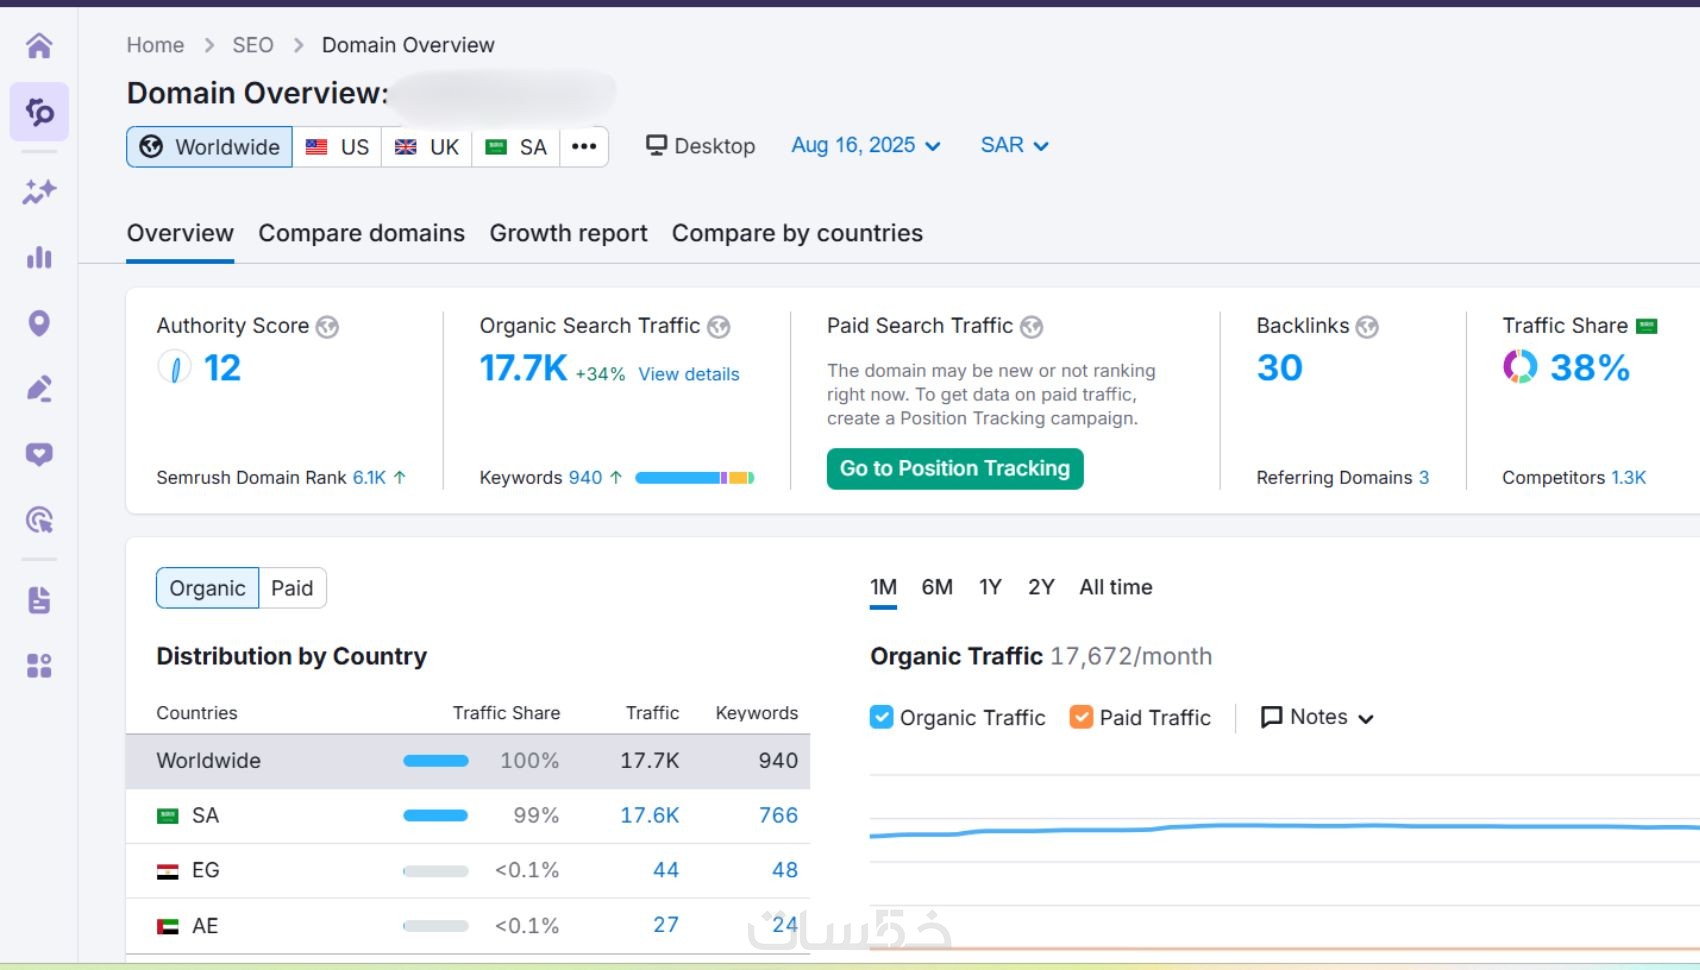Open the Content pencil sidebar icon
The height and width of the screenshot is (970, 1700).
coord(39,388)
